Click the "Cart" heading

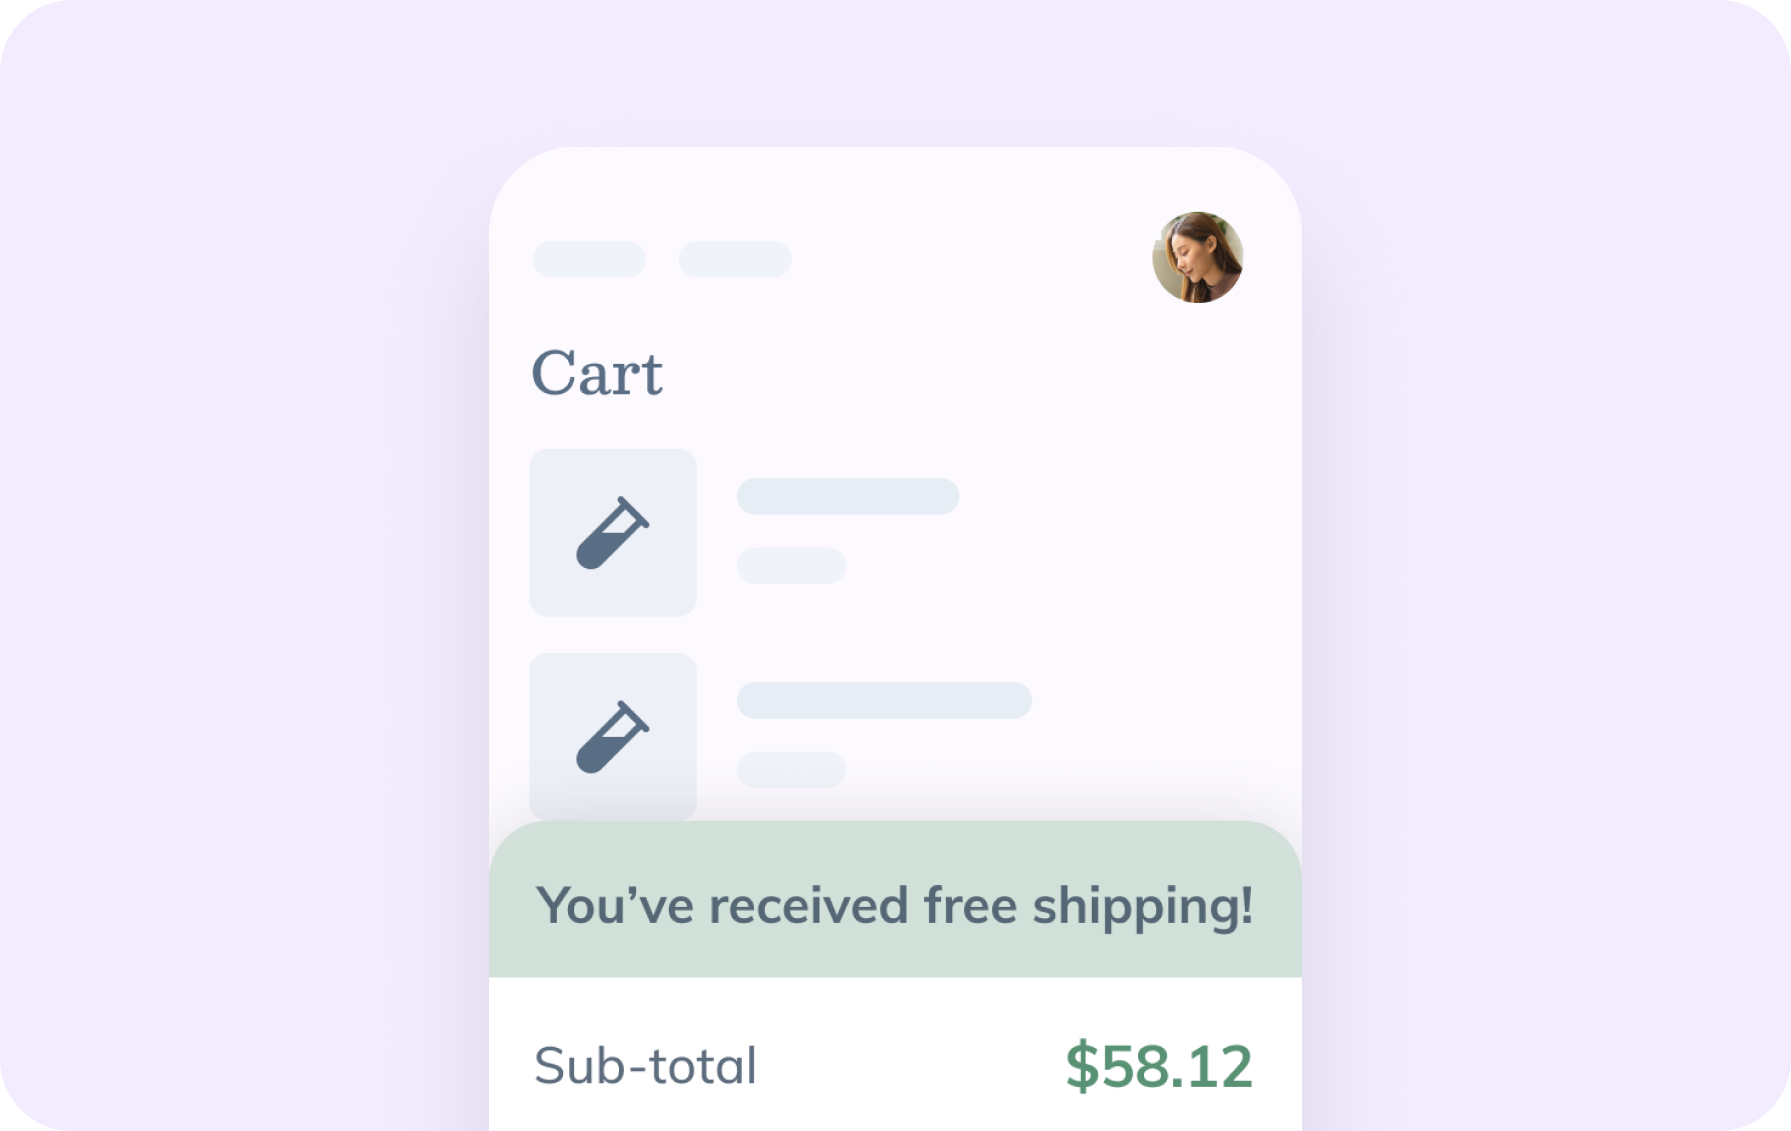coord(597,374)
